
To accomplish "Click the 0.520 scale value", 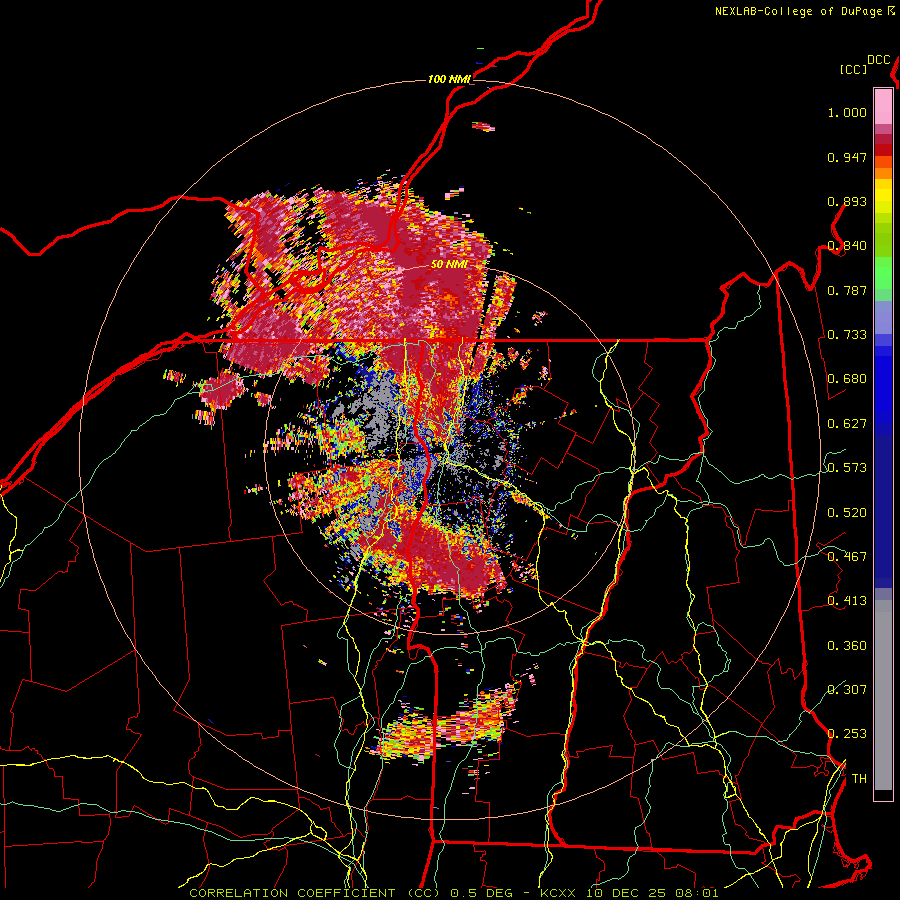I will 847,513.
